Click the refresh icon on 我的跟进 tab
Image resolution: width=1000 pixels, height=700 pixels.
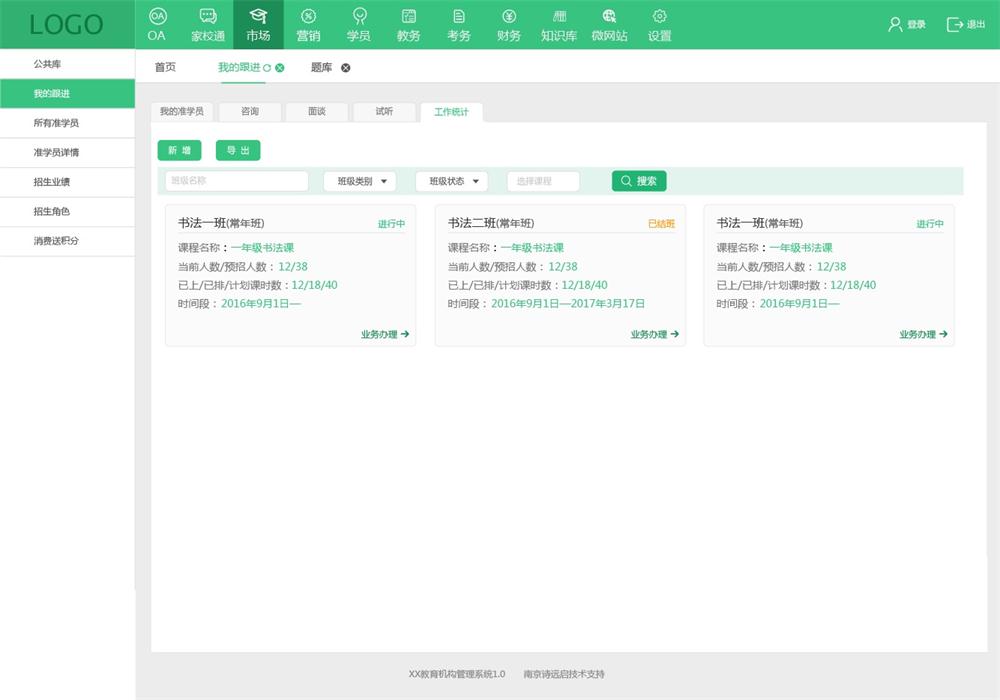(267, 68)
